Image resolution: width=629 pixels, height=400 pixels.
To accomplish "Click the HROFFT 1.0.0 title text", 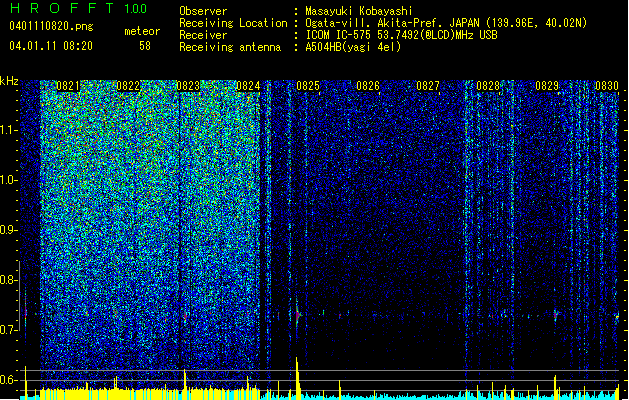I will pyautogui.click(x=78, y=8).
